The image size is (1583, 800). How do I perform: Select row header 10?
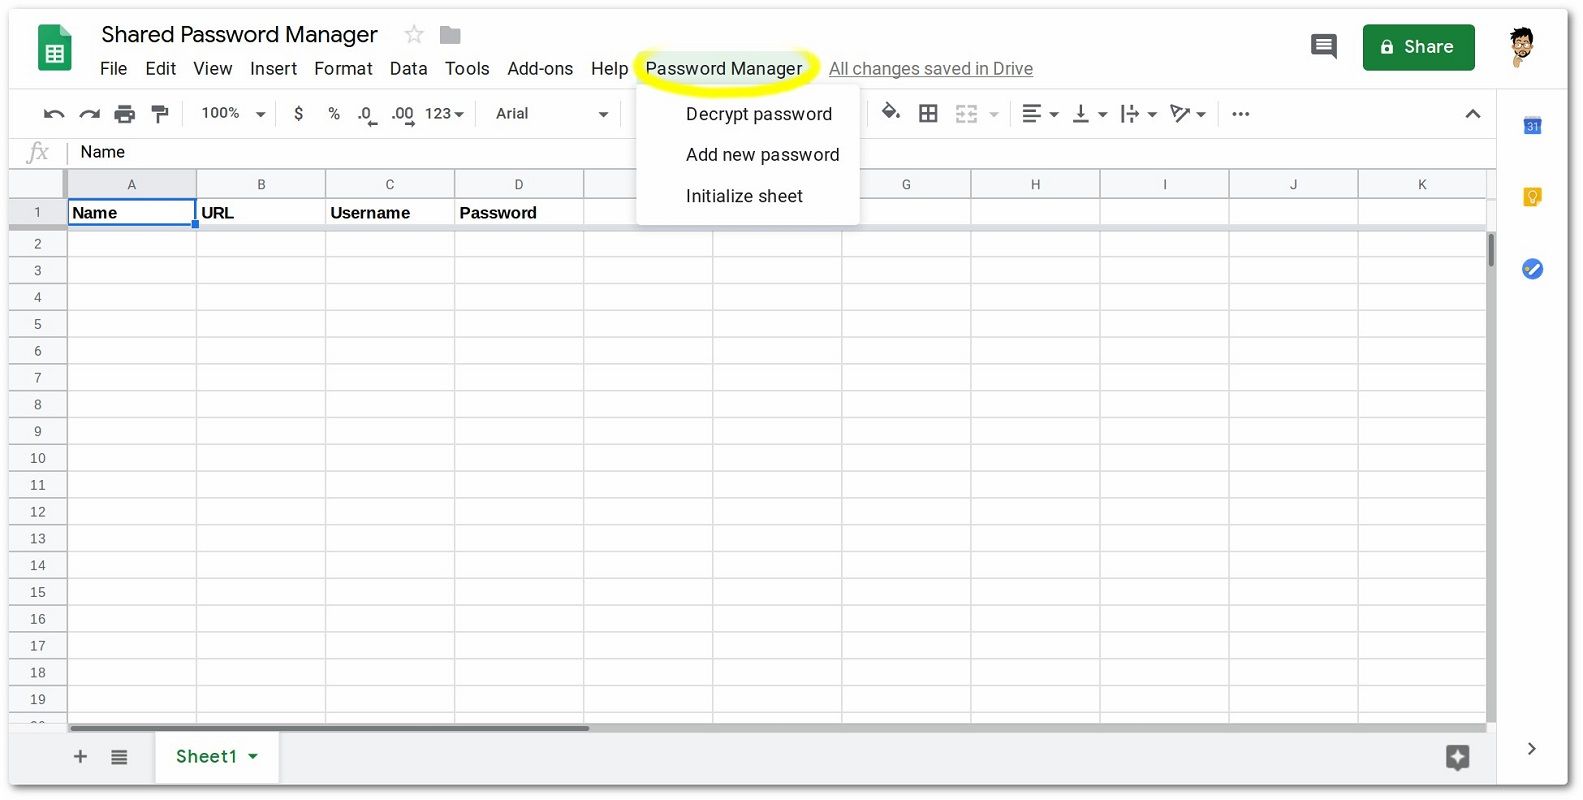pyautogui.click(x=38, y=458)
